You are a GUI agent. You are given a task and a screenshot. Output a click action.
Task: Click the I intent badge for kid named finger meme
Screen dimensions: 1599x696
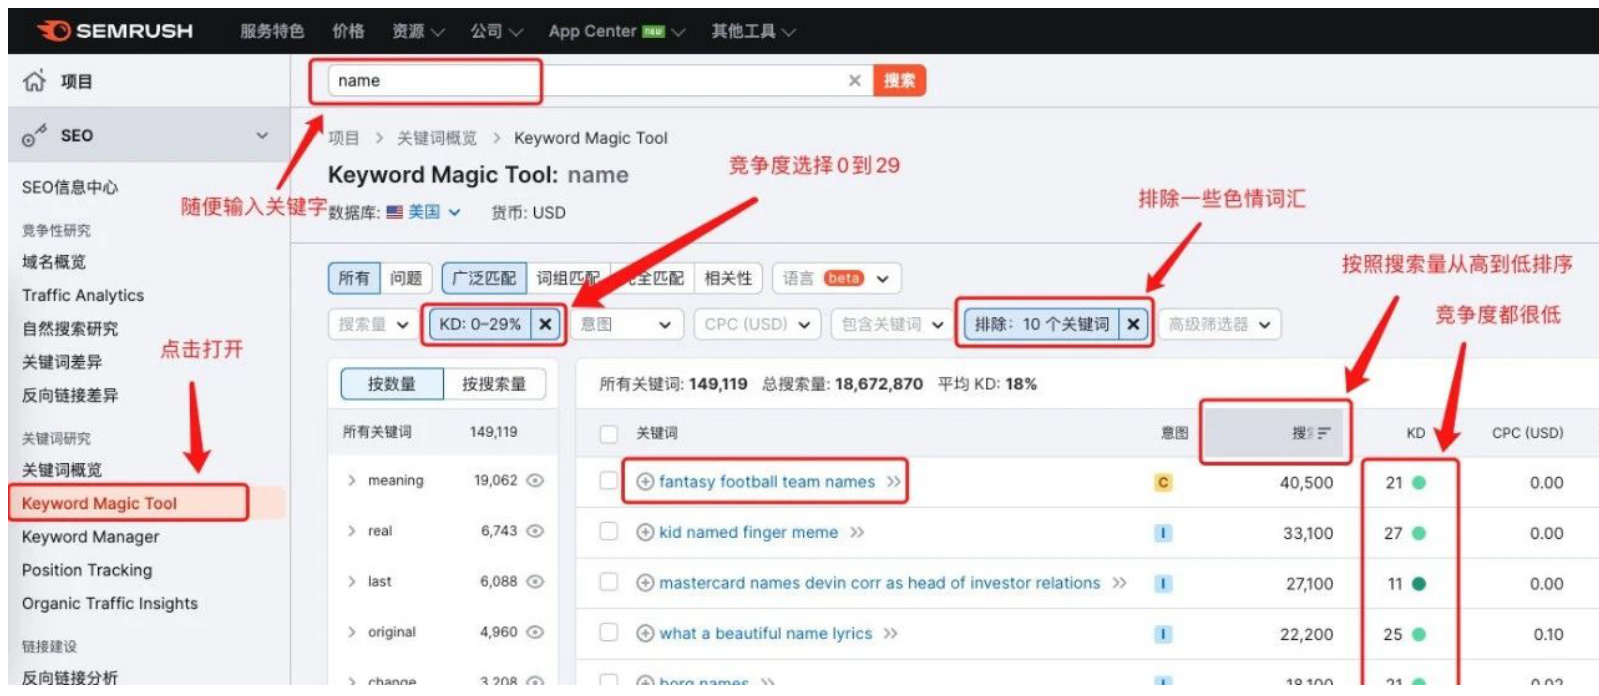[x=1162, y=533]
